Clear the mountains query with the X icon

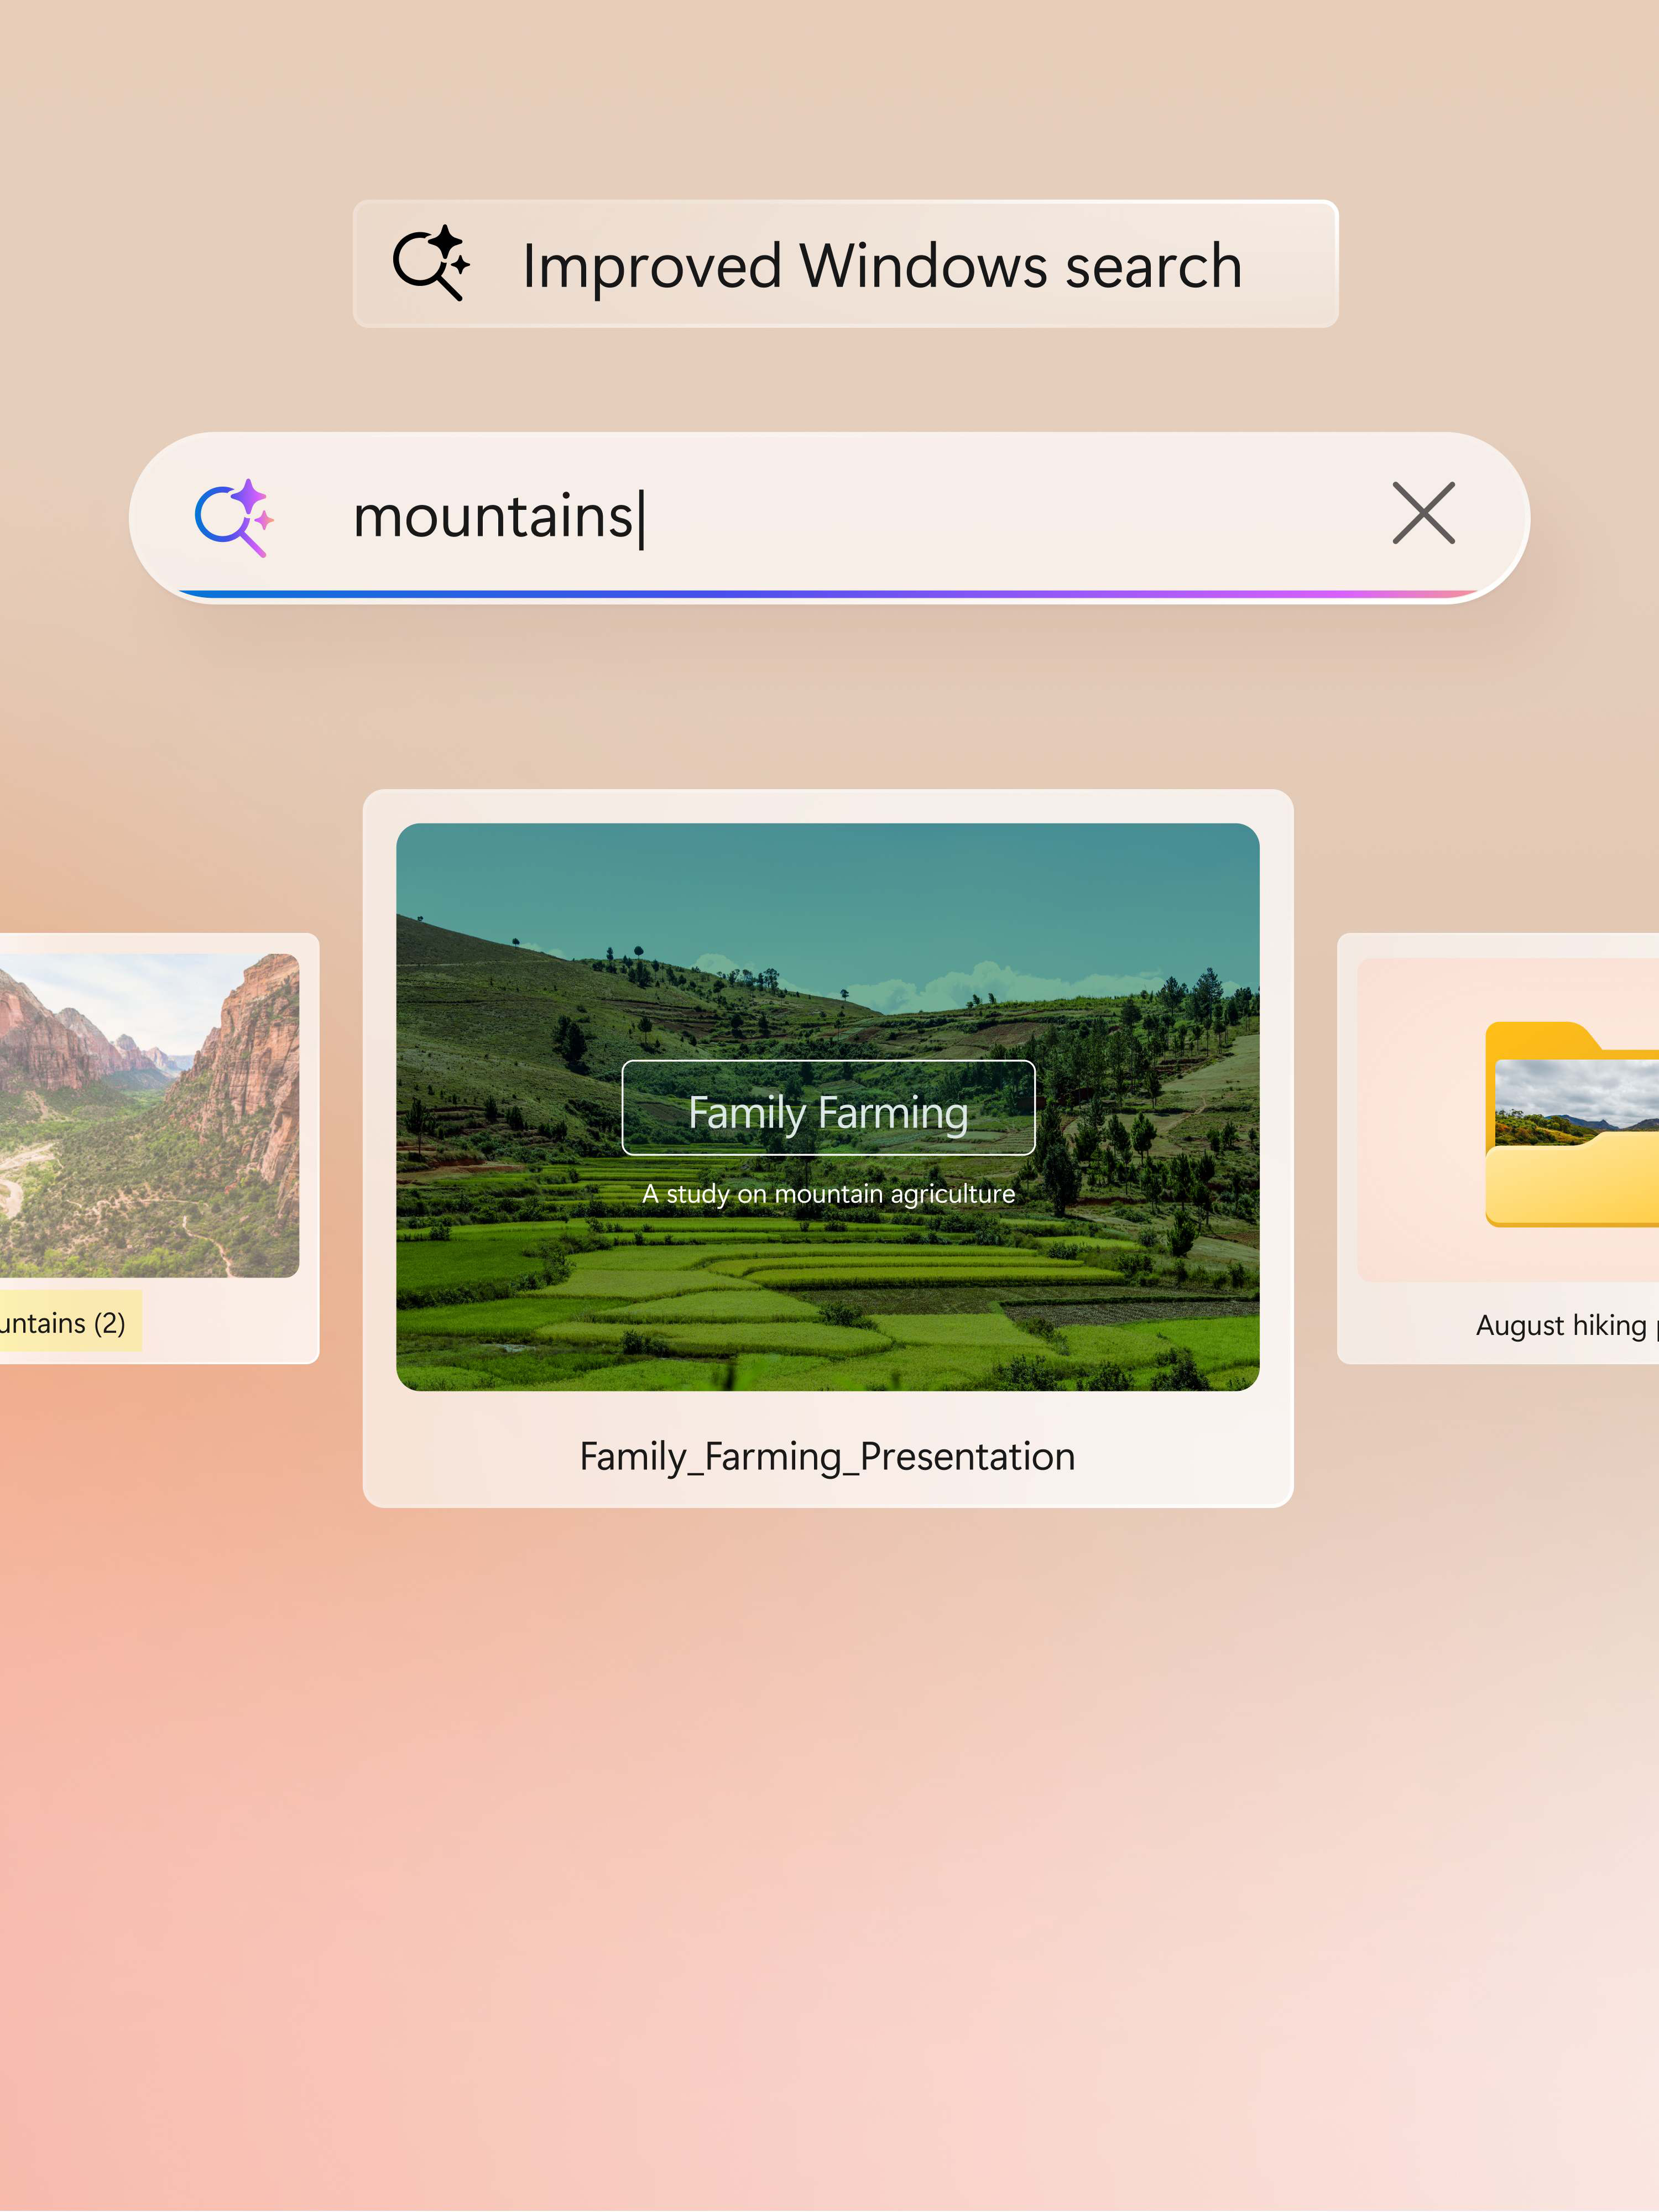[1424, 514]
